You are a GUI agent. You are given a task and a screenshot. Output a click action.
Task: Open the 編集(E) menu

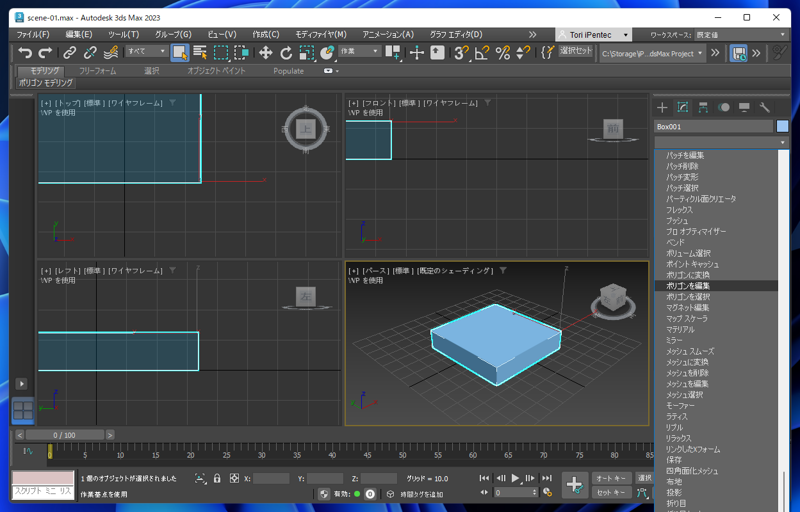pyautogui.click(x=79, y=34)
